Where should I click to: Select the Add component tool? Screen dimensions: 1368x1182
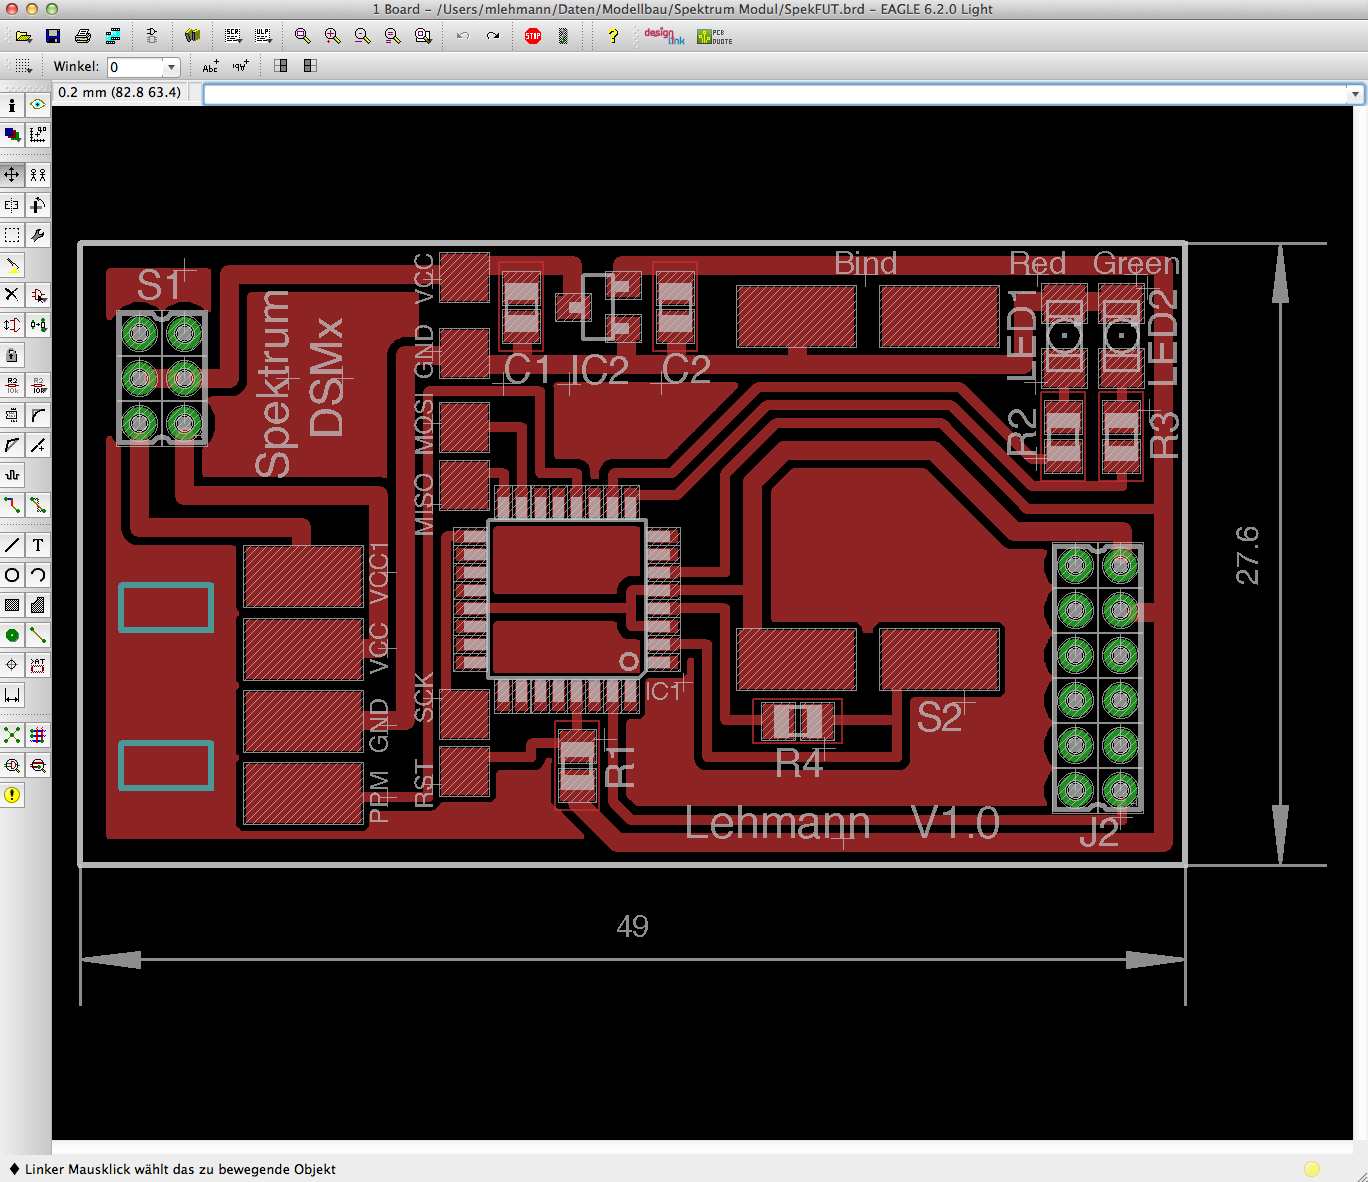click(x=38, y=294)
